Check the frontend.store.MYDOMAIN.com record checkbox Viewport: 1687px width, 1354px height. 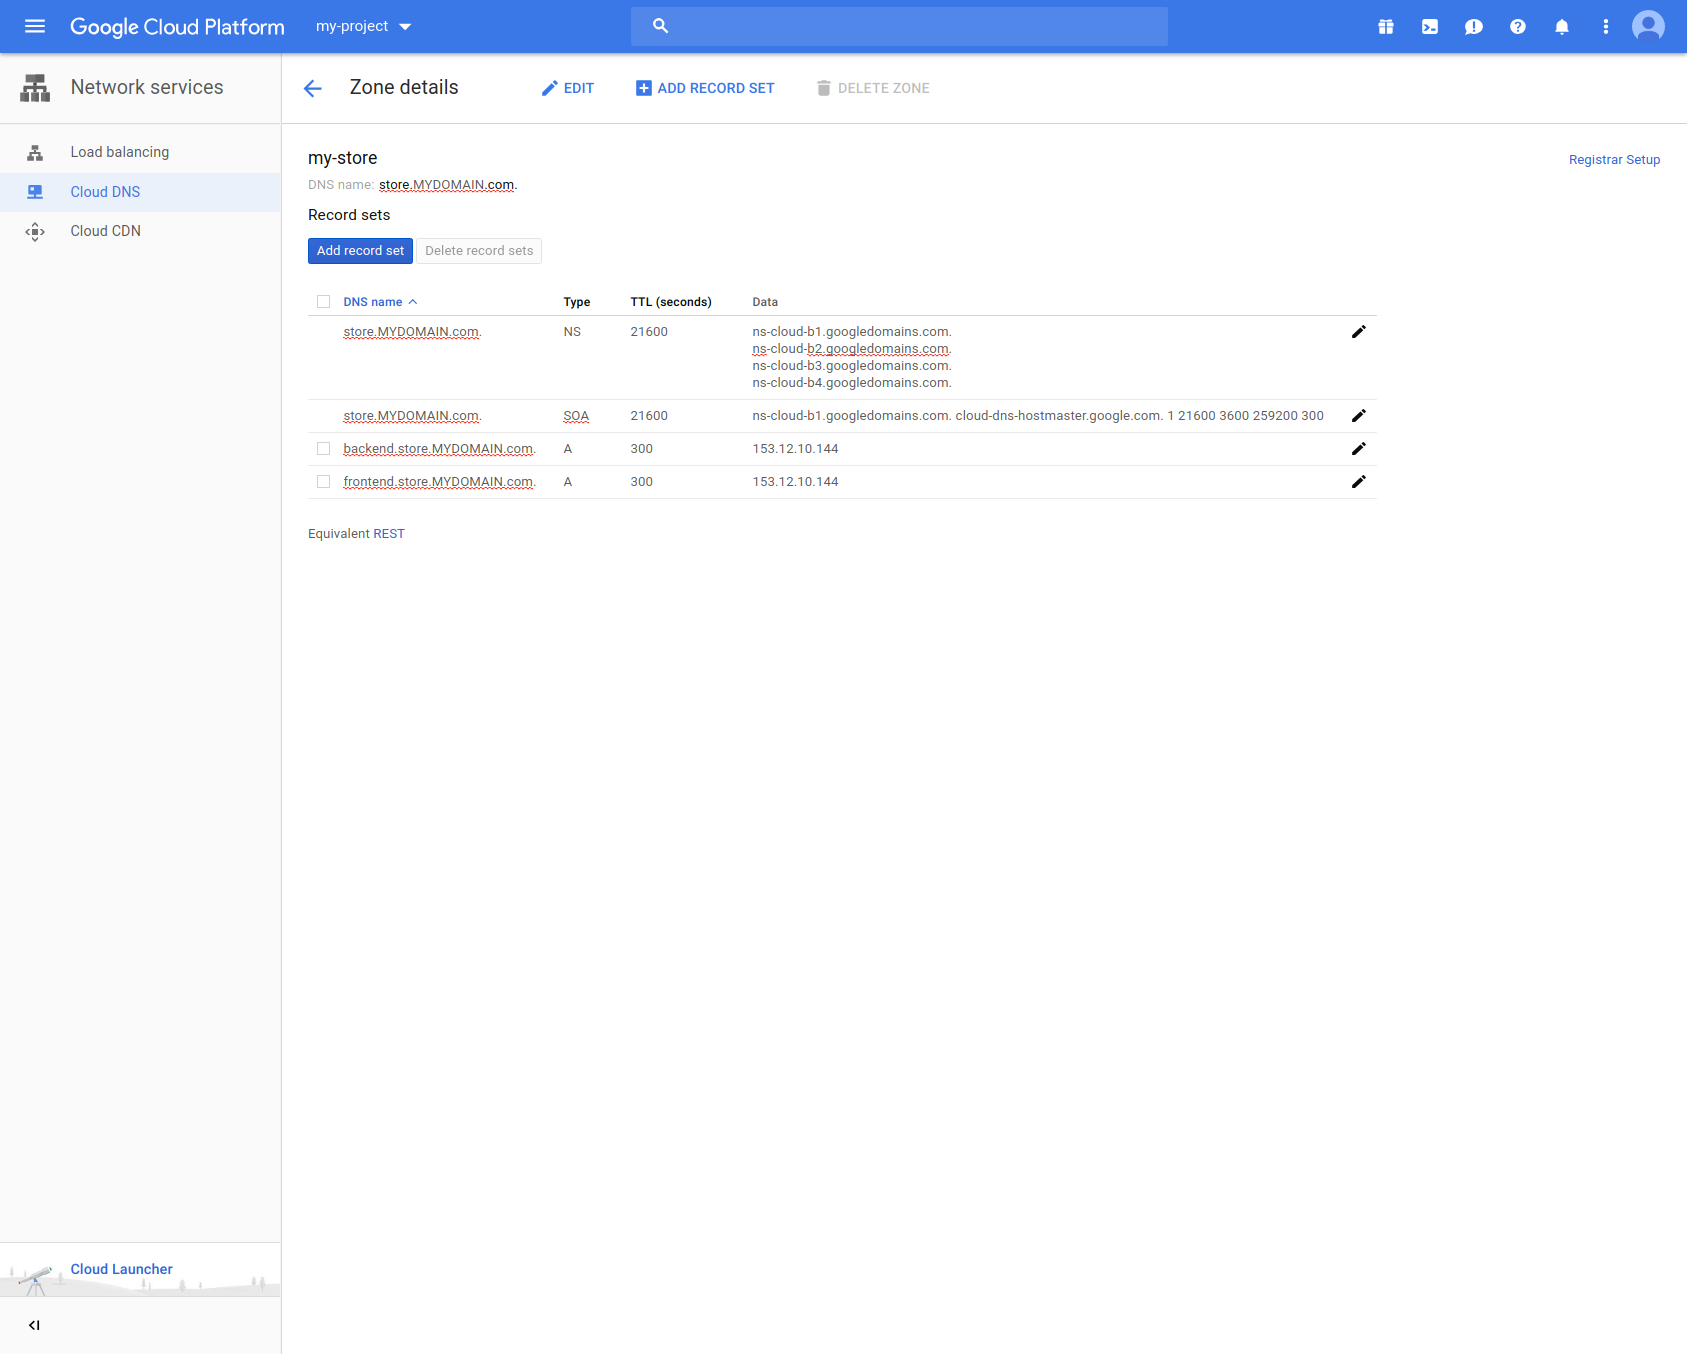323,482
